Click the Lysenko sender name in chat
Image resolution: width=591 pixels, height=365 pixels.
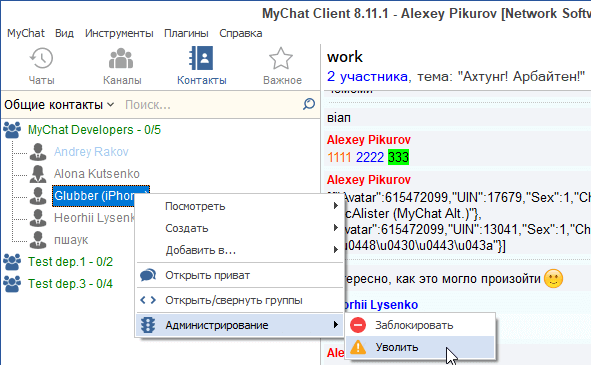(x=381, y=305)
